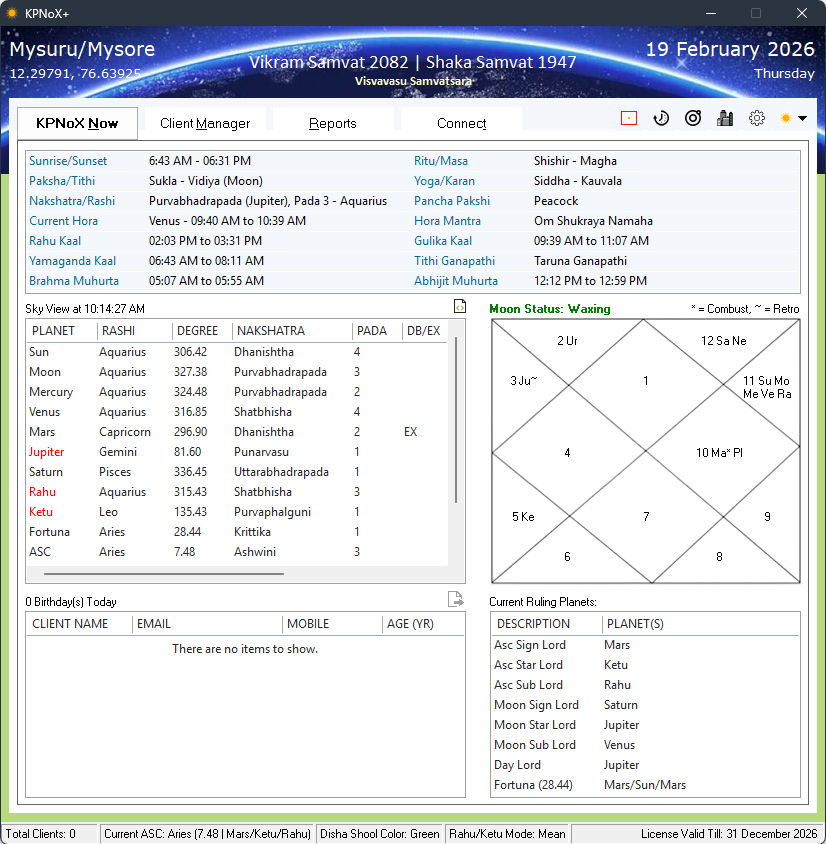Screen dimensions: 826x844
Task: Select the Fortuna row in the planet table
Action: (237, 532)
